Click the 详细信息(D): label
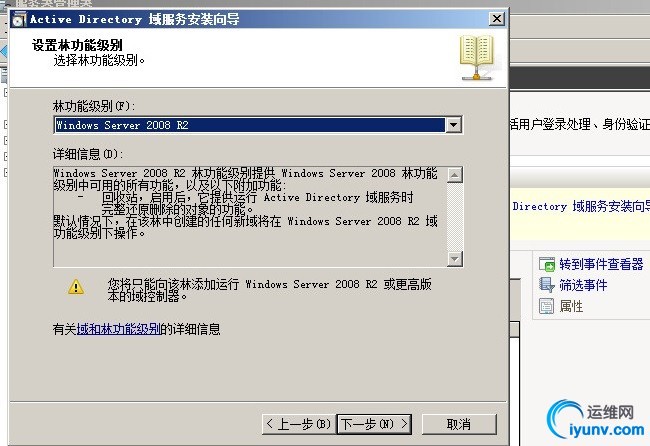This screenshot has width=650, height=446. tap(88, 154)
